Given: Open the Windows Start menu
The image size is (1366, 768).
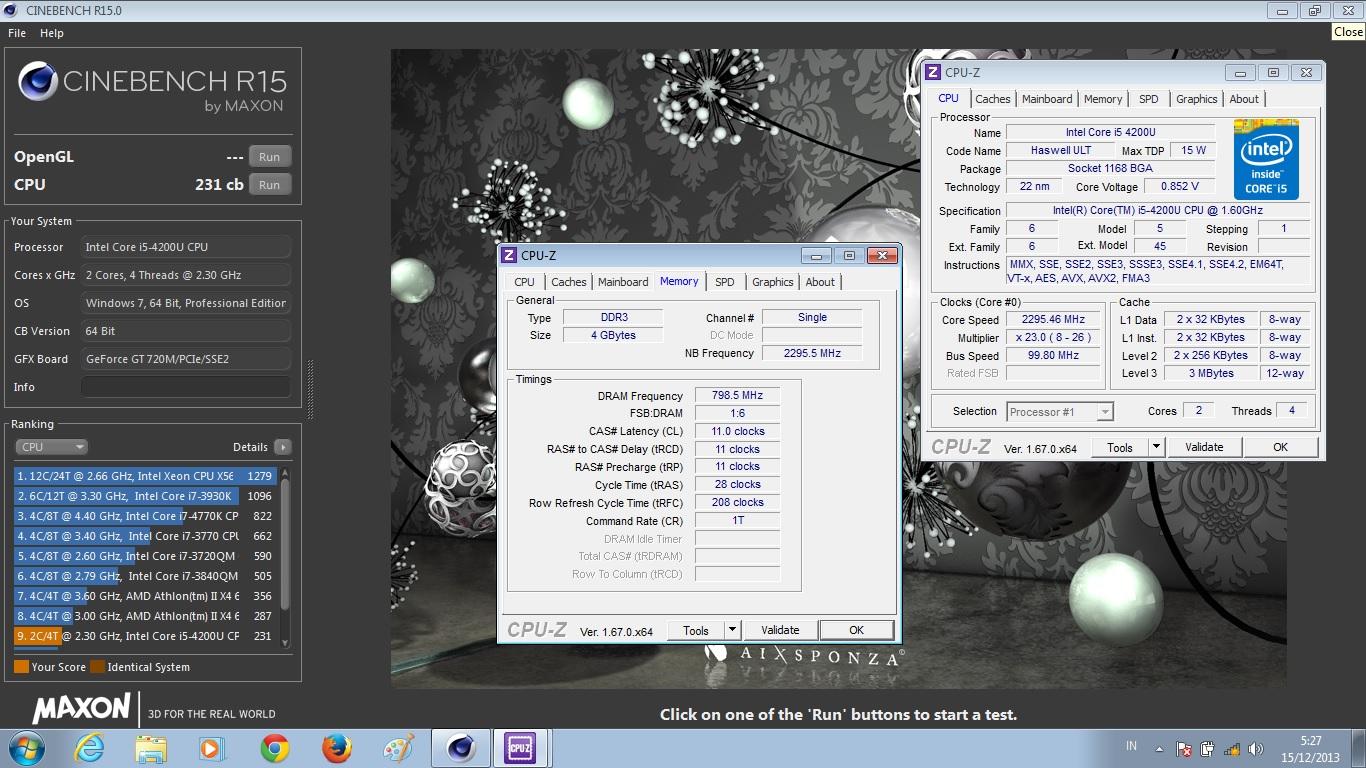Looking at the screenshot, I should [25, 748].
